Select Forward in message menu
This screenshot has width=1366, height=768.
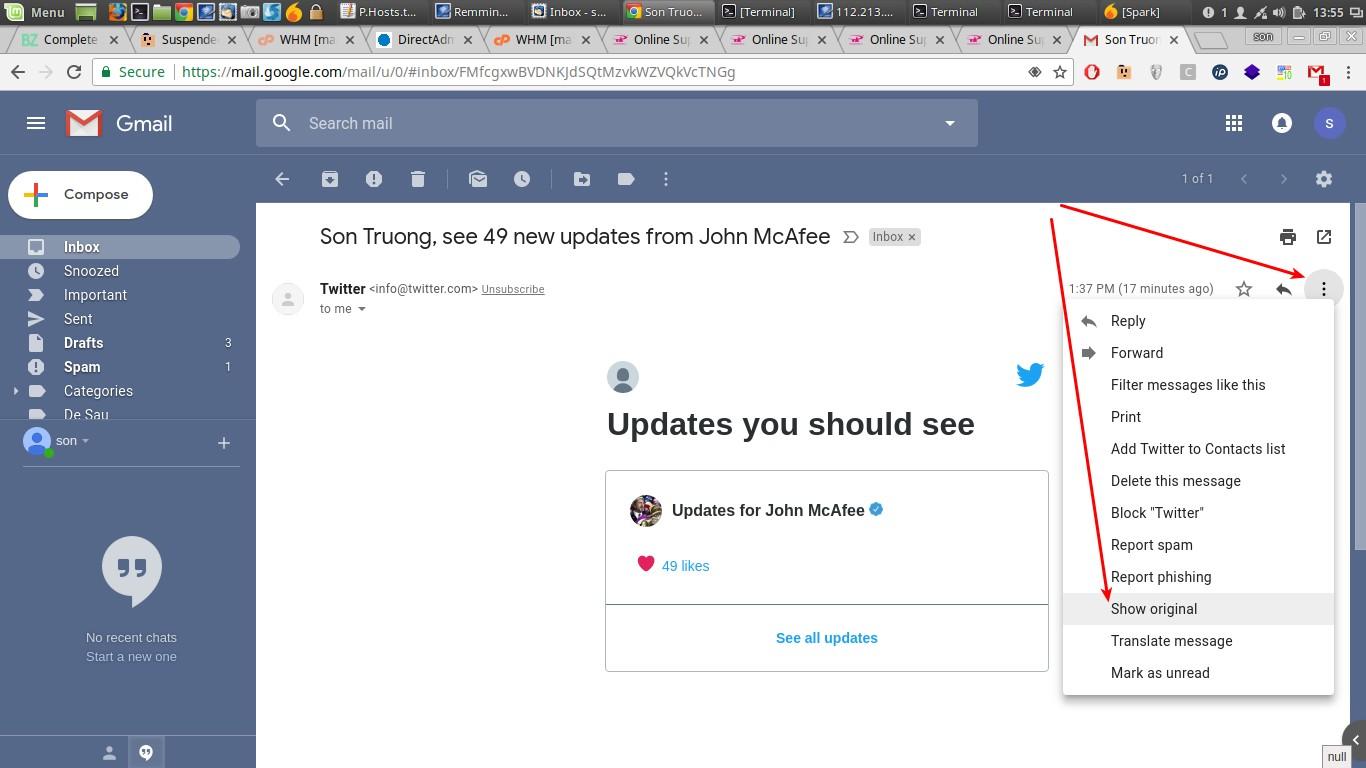coord(1198,353)
